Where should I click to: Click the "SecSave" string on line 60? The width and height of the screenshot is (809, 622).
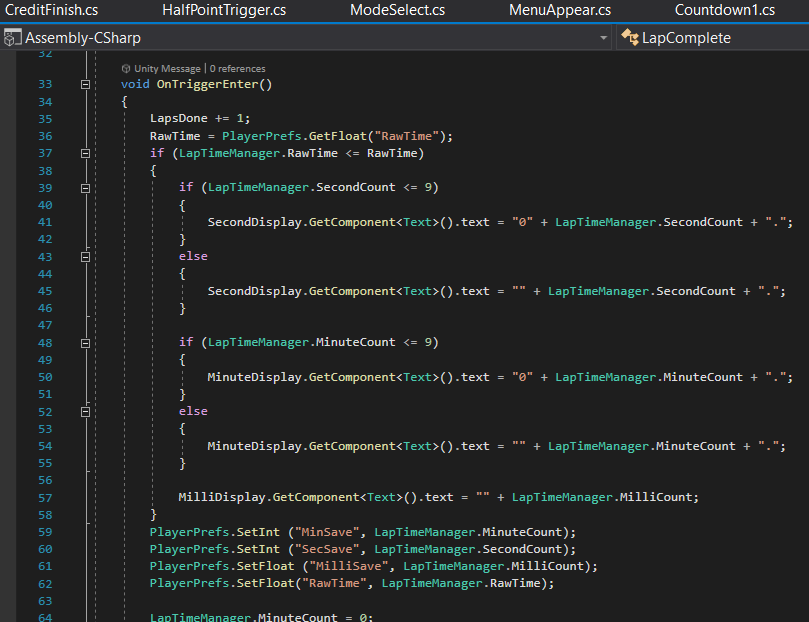click(x=327, y=549)
